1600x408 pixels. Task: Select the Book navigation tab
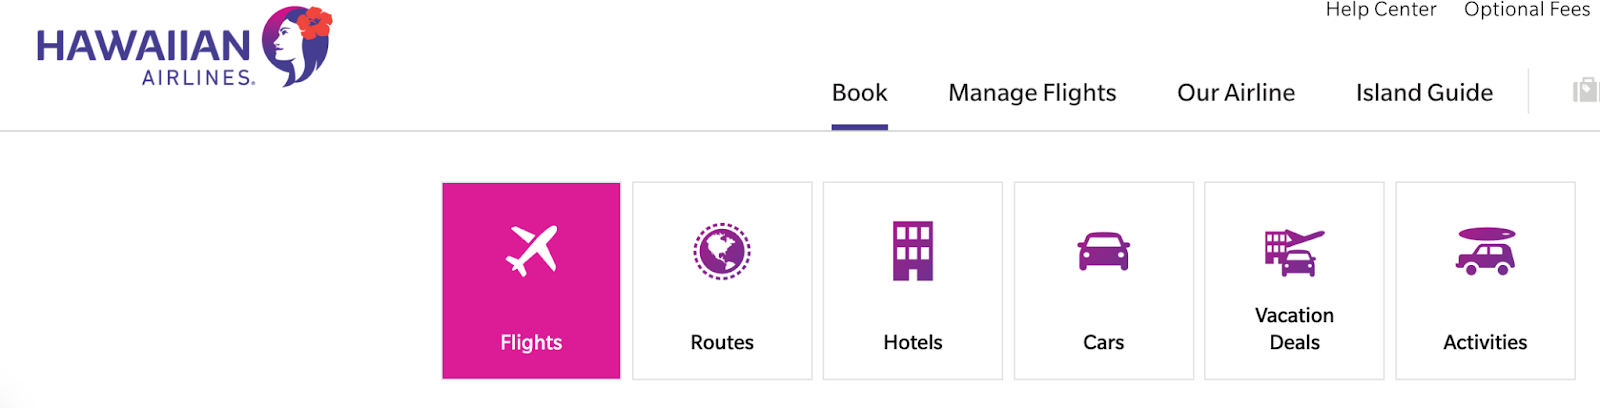(x=859, y=93)
